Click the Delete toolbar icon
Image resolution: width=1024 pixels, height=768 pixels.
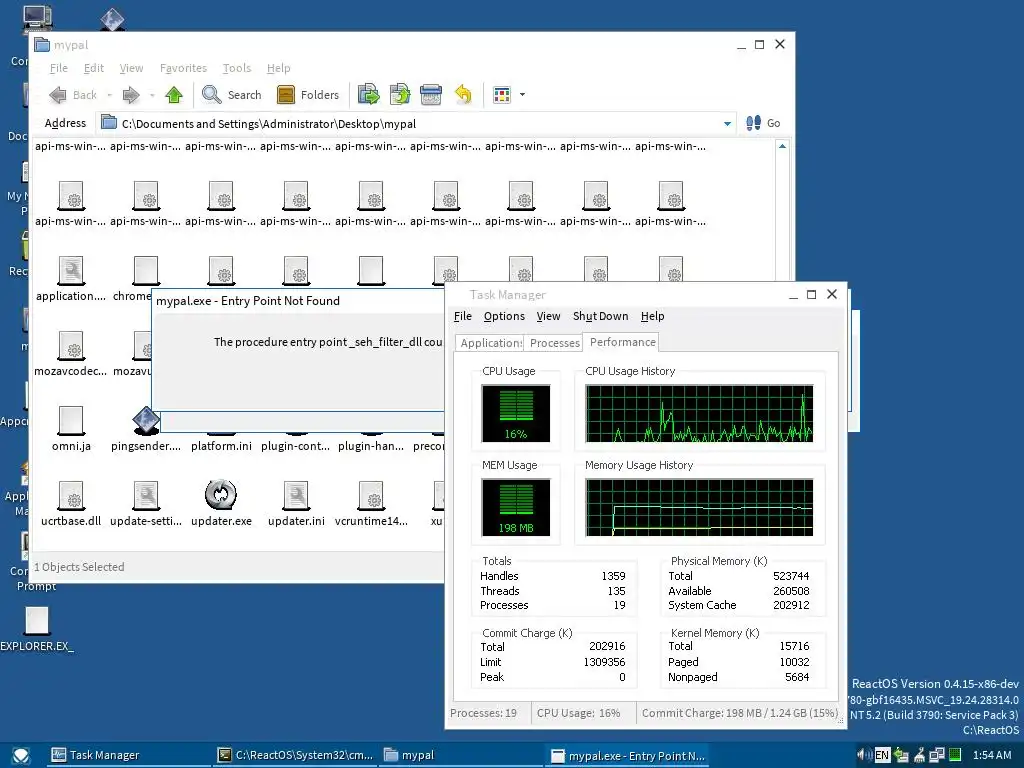[x=431, y=95]
